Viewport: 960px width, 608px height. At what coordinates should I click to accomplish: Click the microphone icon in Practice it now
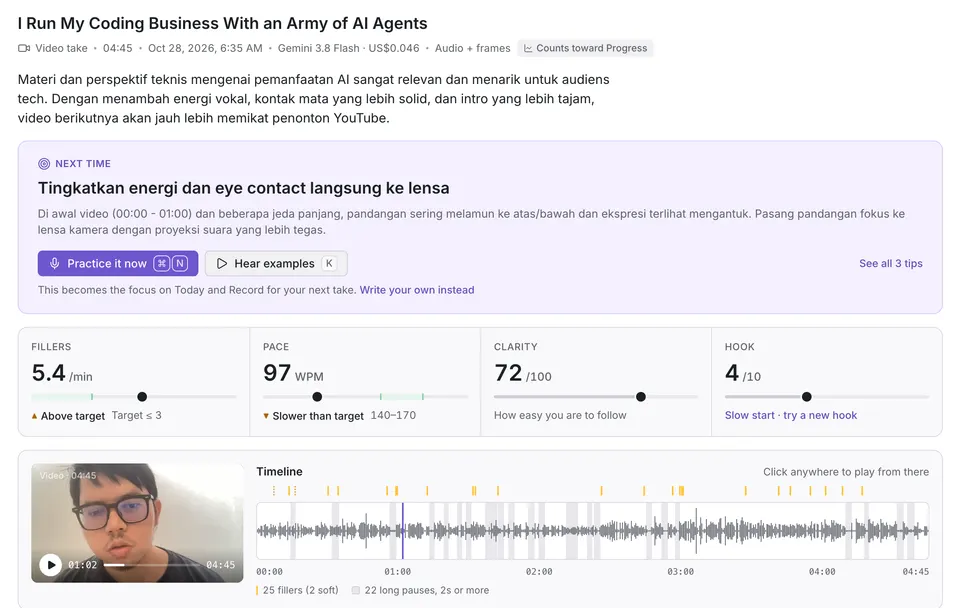(54, 263)
